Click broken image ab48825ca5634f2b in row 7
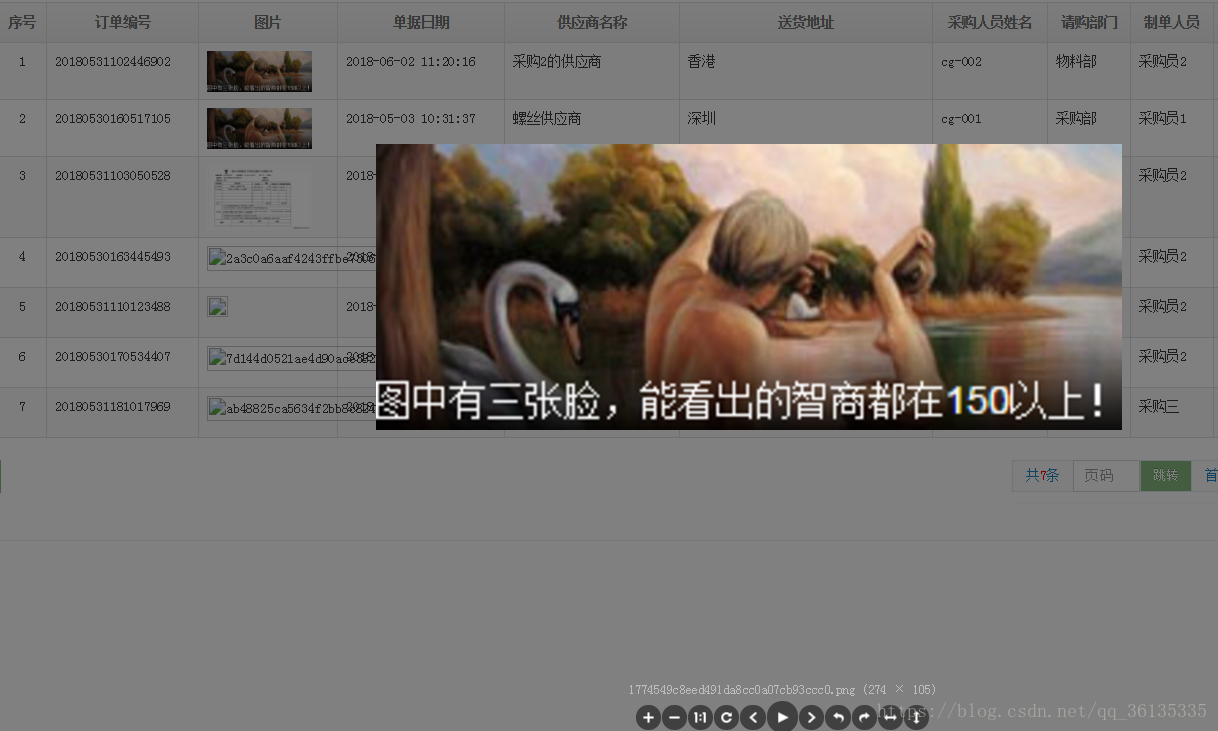 coord(291,408)
